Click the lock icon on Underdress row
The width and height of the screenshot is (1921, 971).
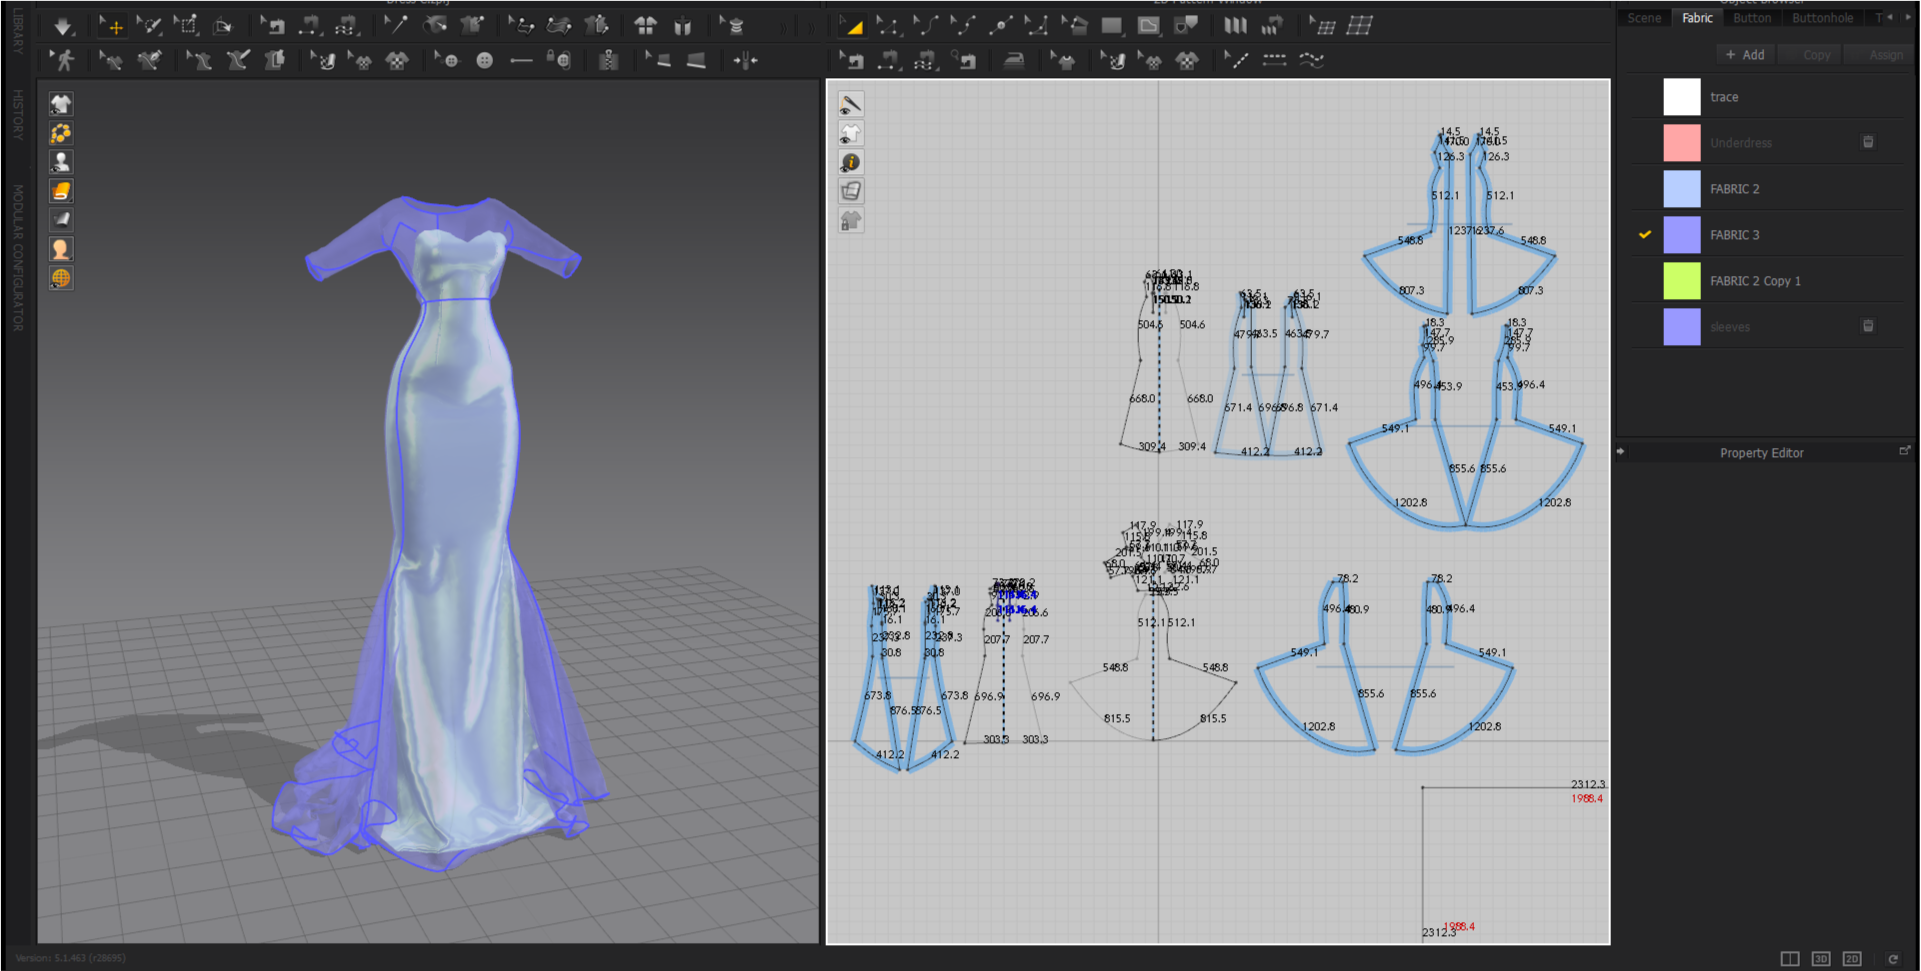click(x=1868, y=142)
